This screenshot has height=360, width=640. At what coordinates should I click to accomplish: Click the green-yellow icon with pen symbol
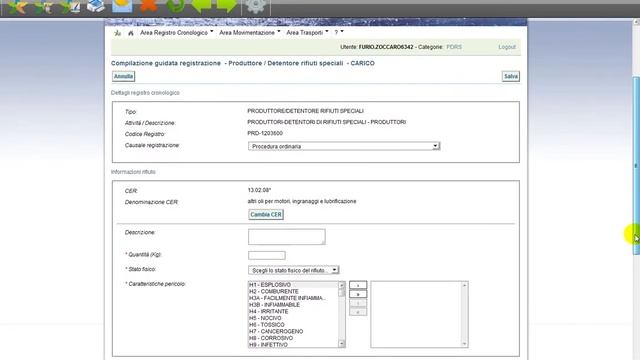70,6
